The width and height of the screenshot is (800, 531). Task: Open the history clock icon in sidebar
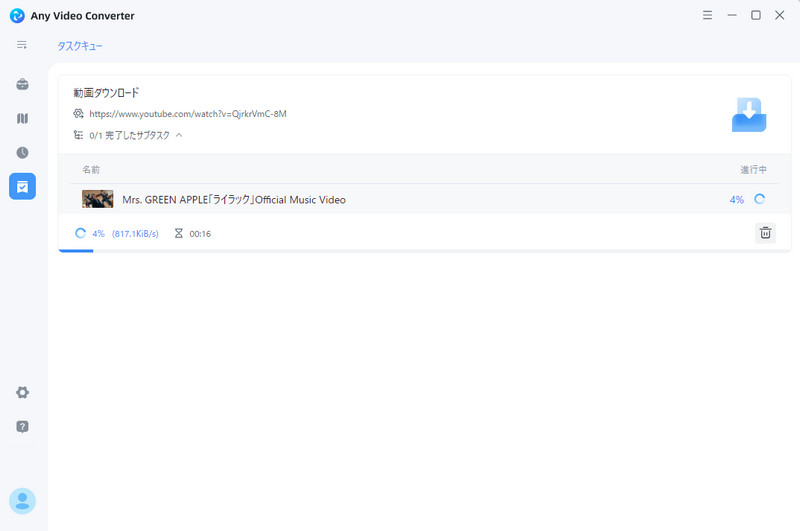pyautogui.click(x=22, y=153)
